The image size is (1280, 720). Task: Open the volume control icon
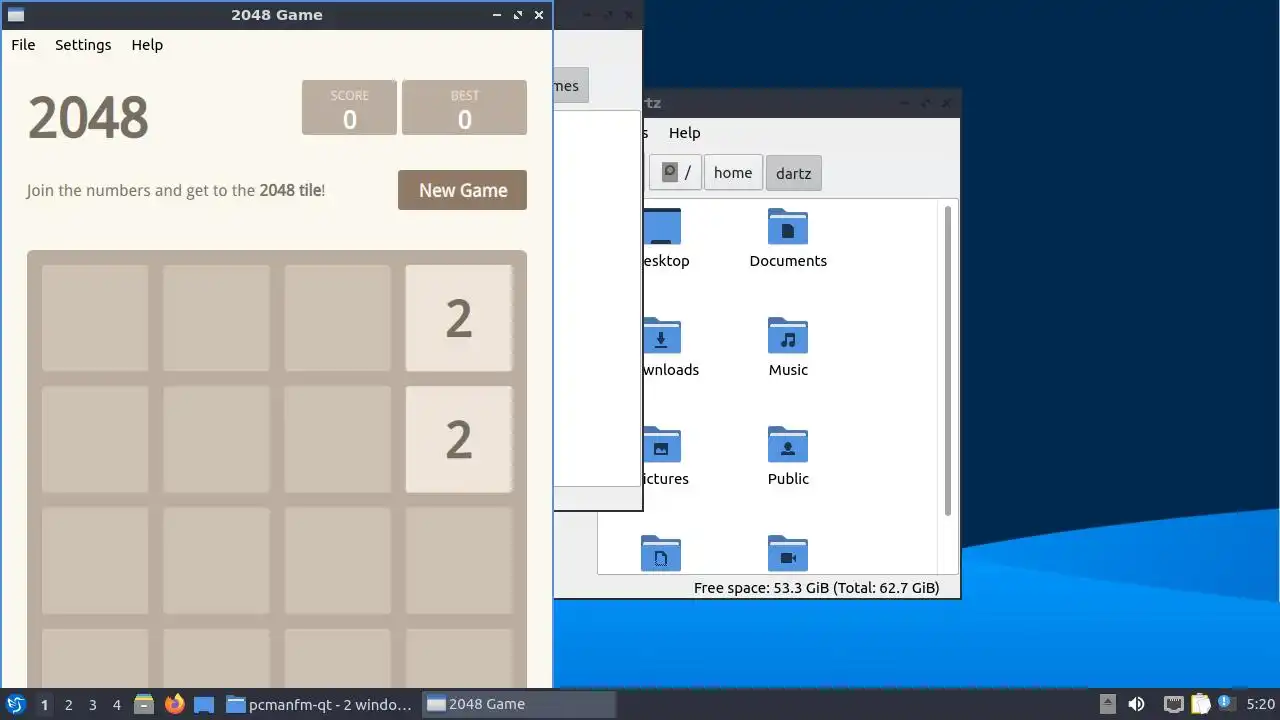coord(1136,704)
